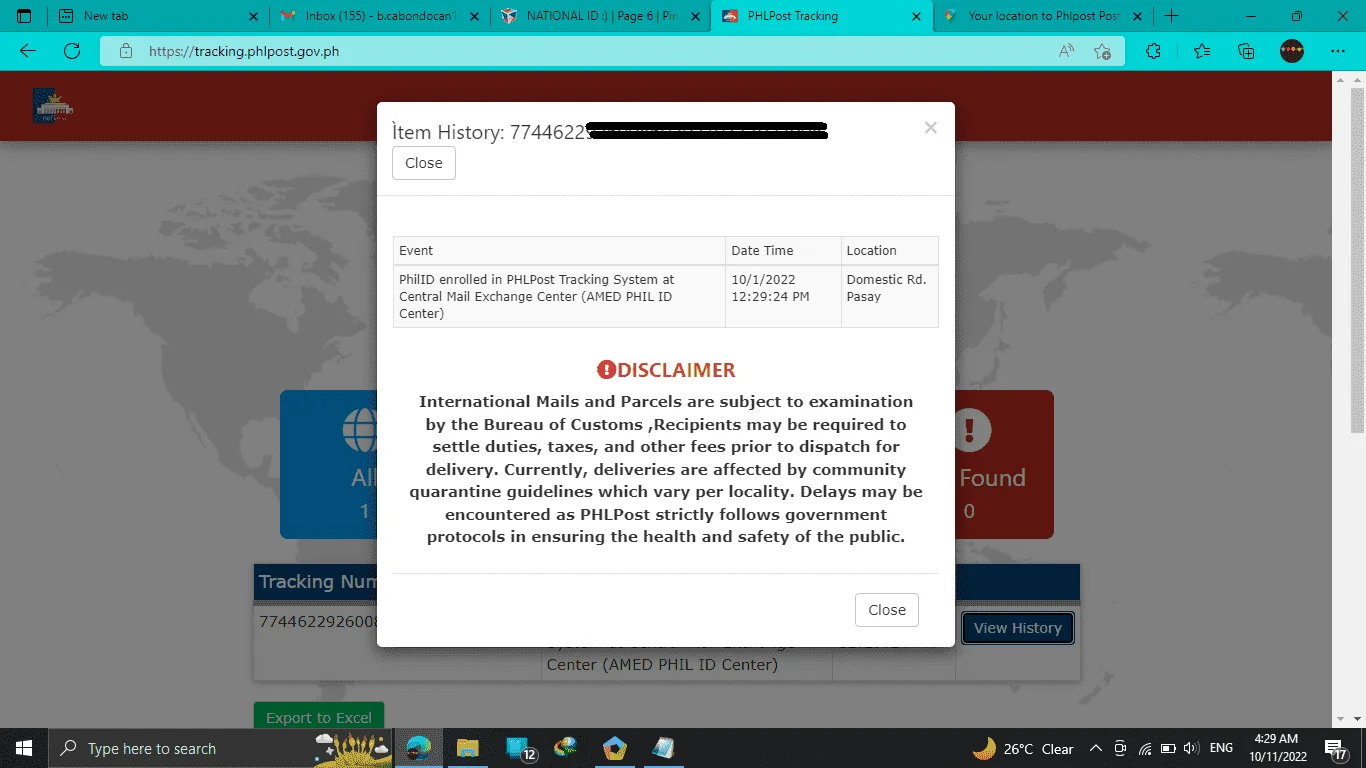
Task: Open Microsoft Edge from taskbar
Action: [x=419, y=748]
